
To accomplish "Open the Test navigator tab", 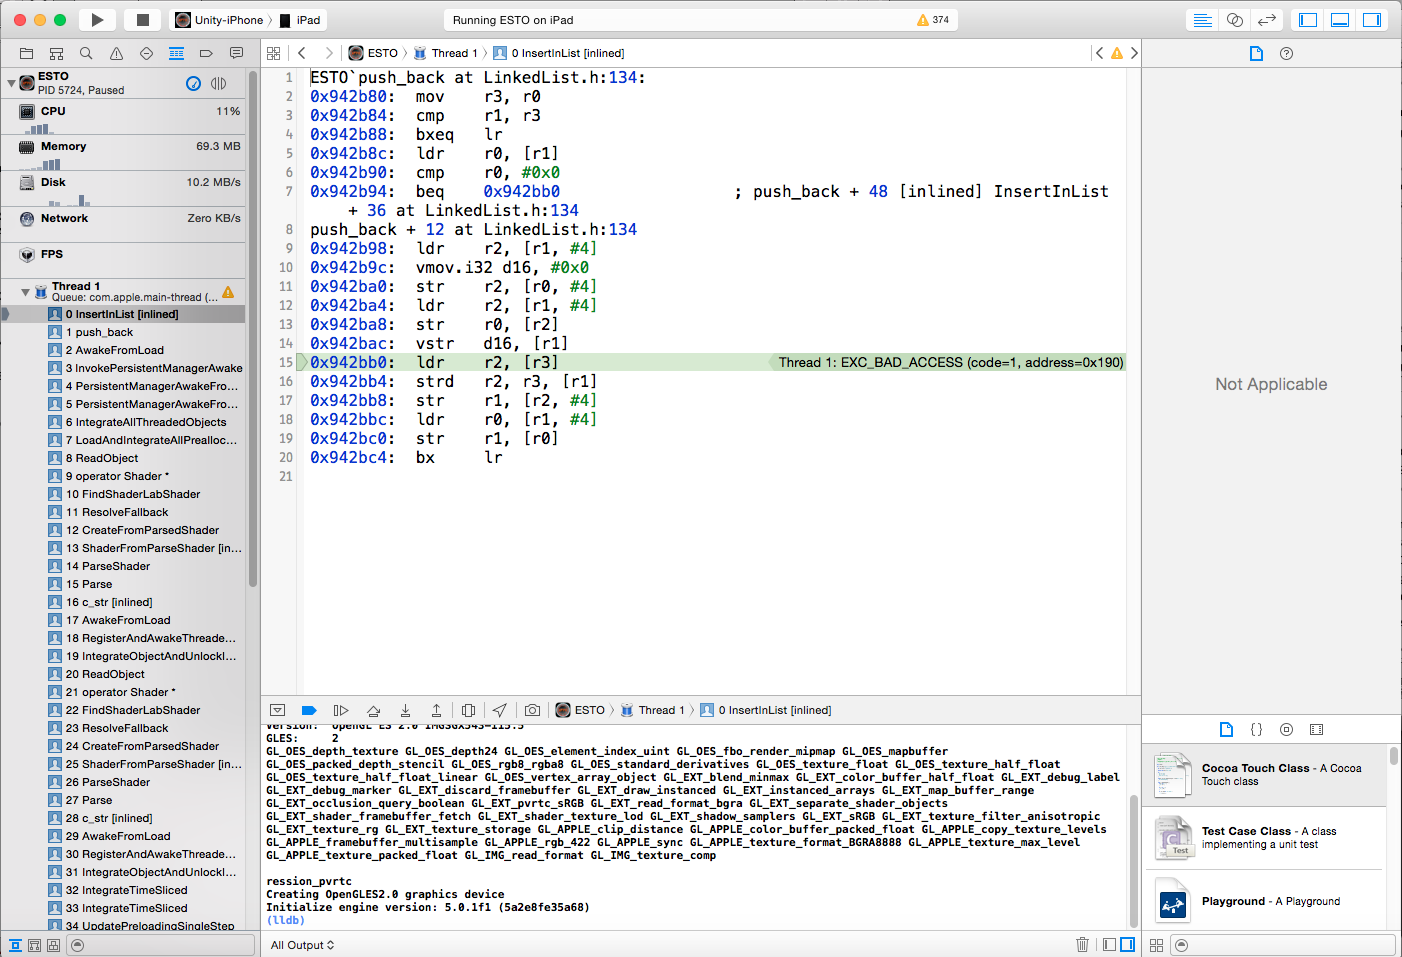I will tap(146, 53).
